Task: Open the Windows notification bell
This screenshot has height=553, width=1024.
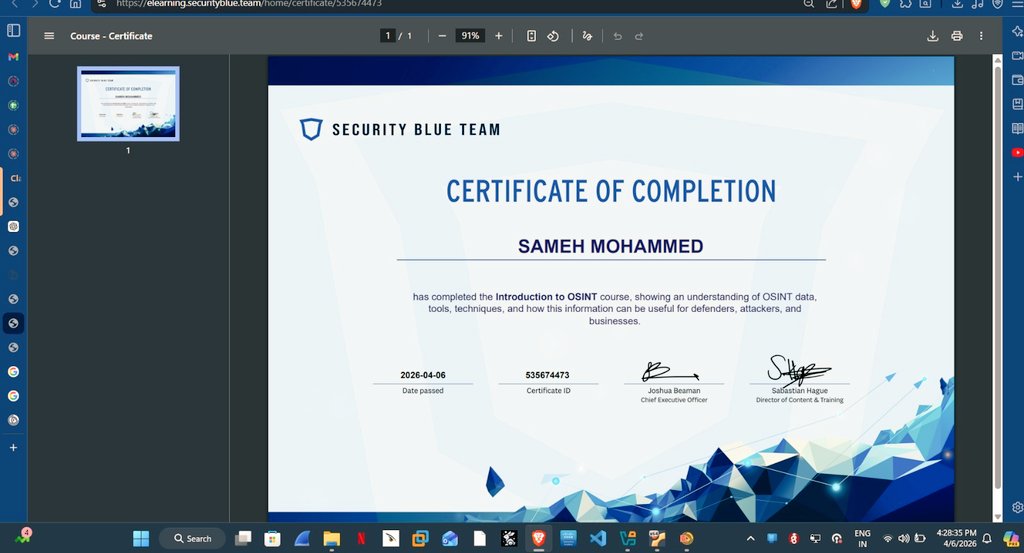Action: point(987,539)
